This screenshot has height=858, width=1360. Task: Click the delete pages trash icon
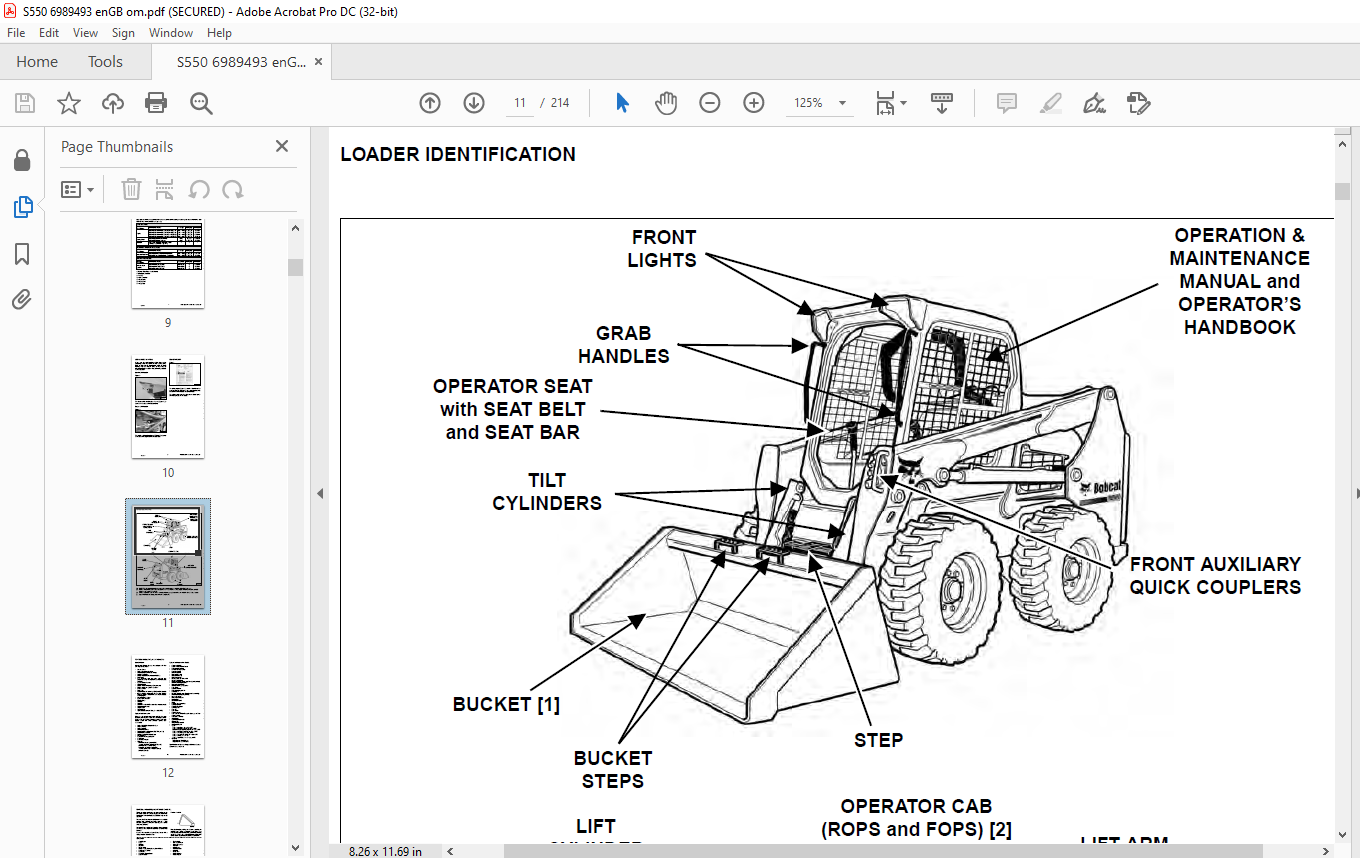[131, 189]
